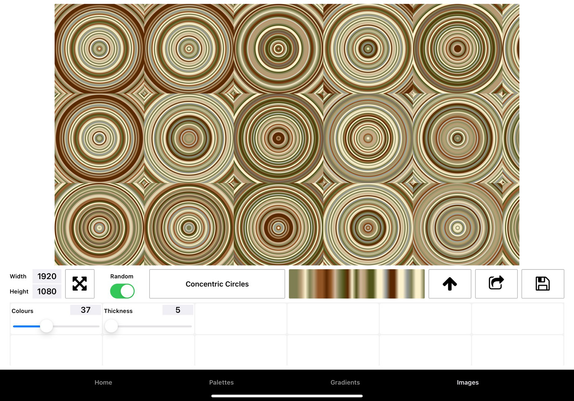574x401 pixels.
Task: Save image with floppy disk icon
Action: (543, 284)
